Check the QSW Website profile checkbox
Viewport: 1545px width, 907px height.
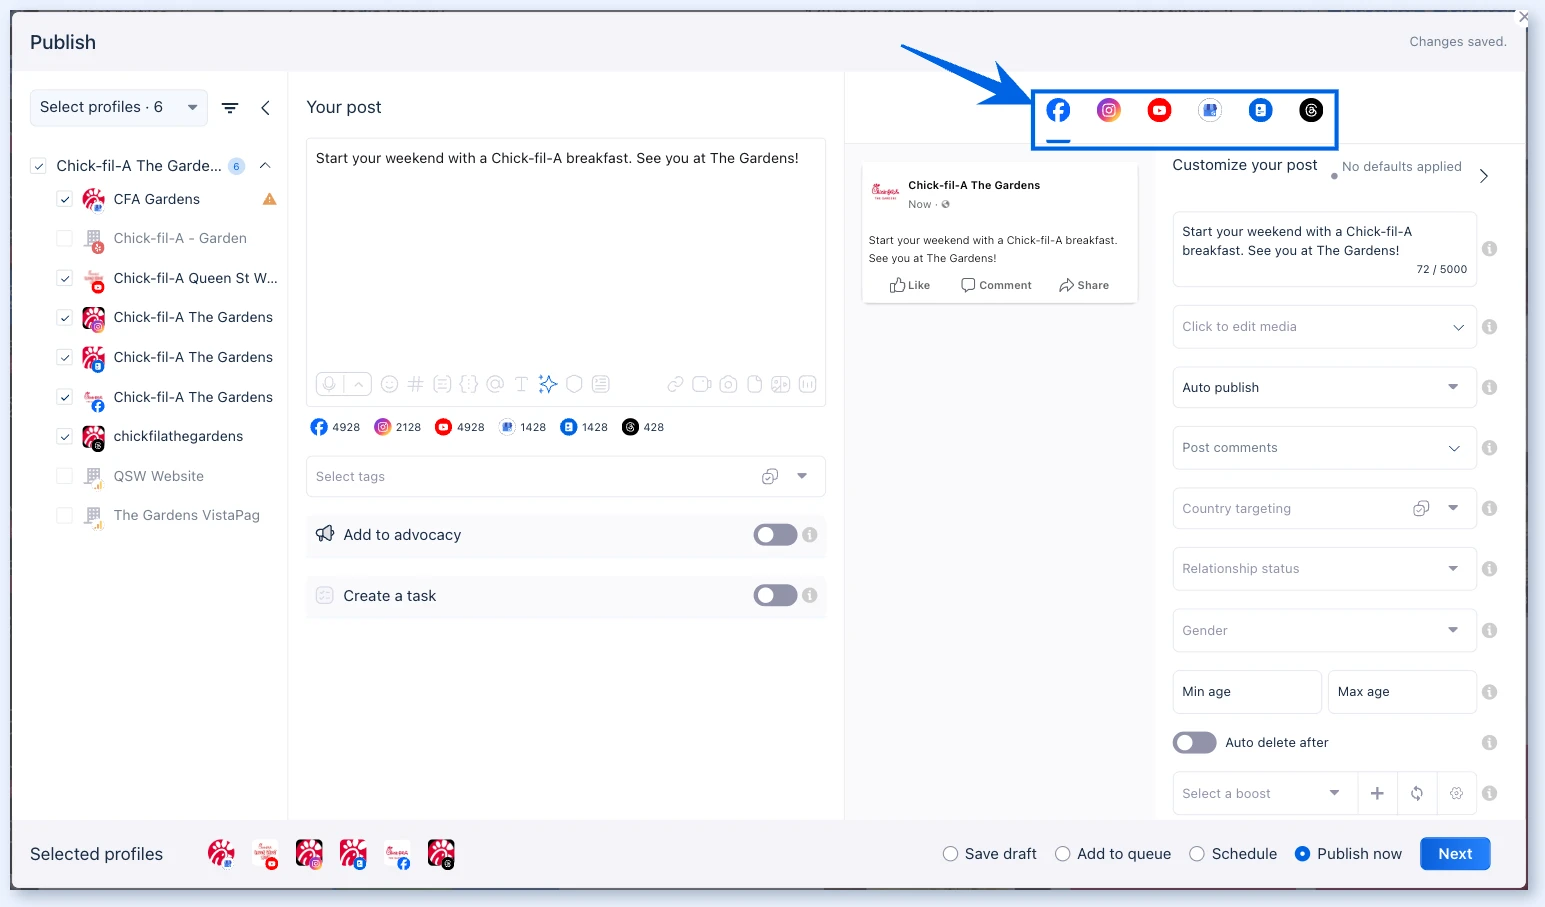tap(64, 476)
